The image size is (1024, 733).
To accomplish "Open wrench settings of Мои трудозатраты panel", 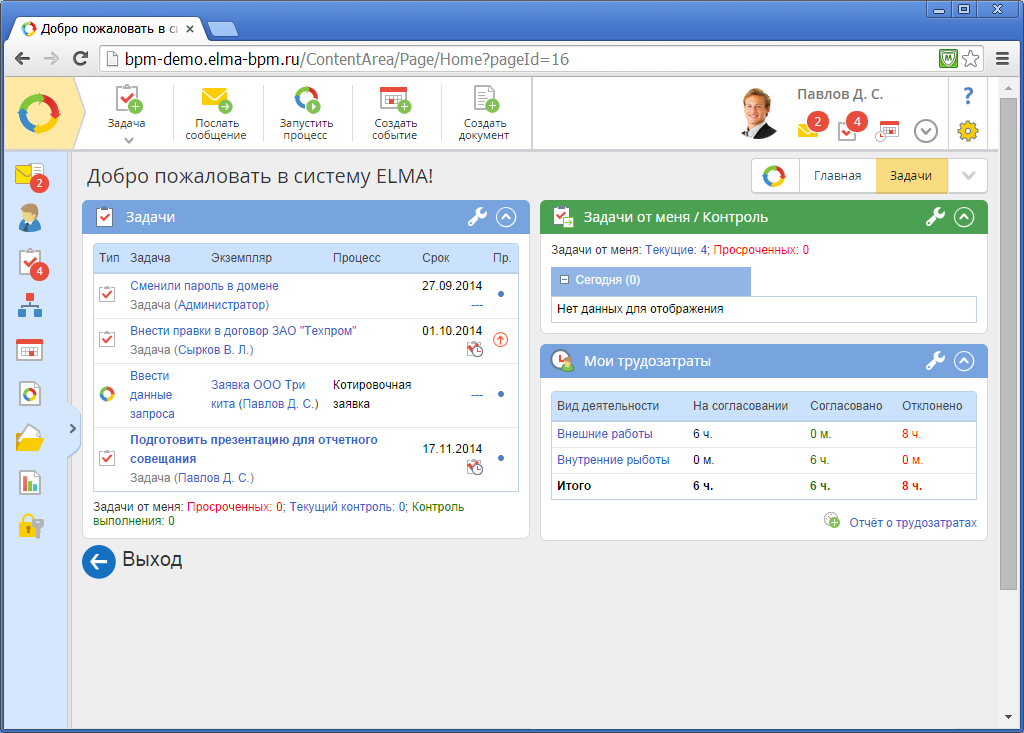I will coord(935,361).
